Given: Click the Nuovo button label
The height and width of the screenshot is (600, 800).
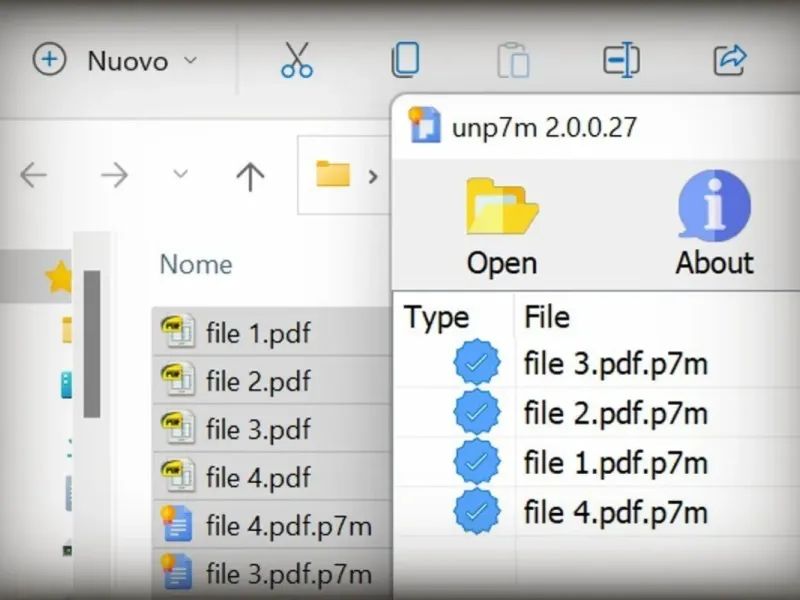Looking at the screenshot, I should point(128,61).
